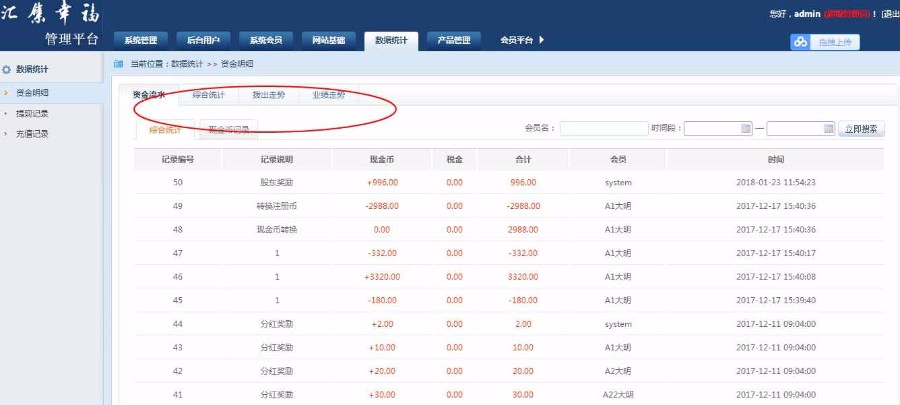Switch to the 系统管理 menu
This screenshot has width=900, height=405.
coord(141,40)
